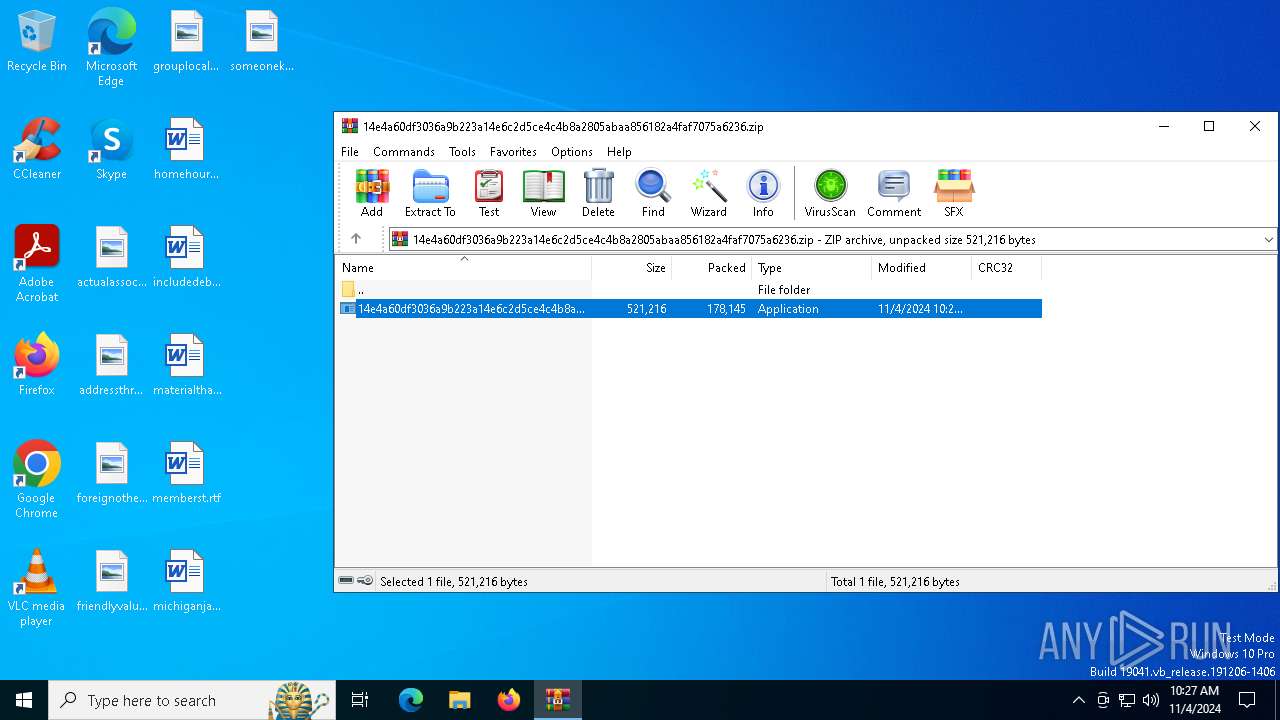Open the Commands menu
Image resolution: width=1280 pixels, height=720 pixels.
coord(404,152)
